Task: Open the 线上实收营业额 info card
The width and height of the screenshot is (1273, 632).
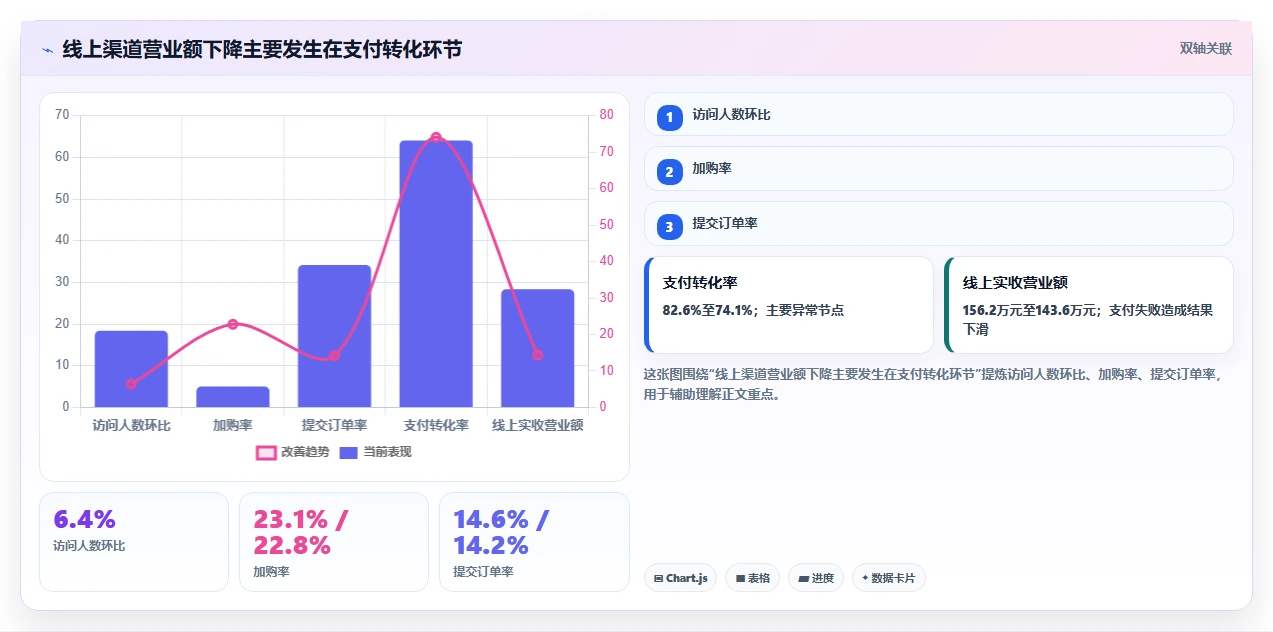Action: 1089,305
